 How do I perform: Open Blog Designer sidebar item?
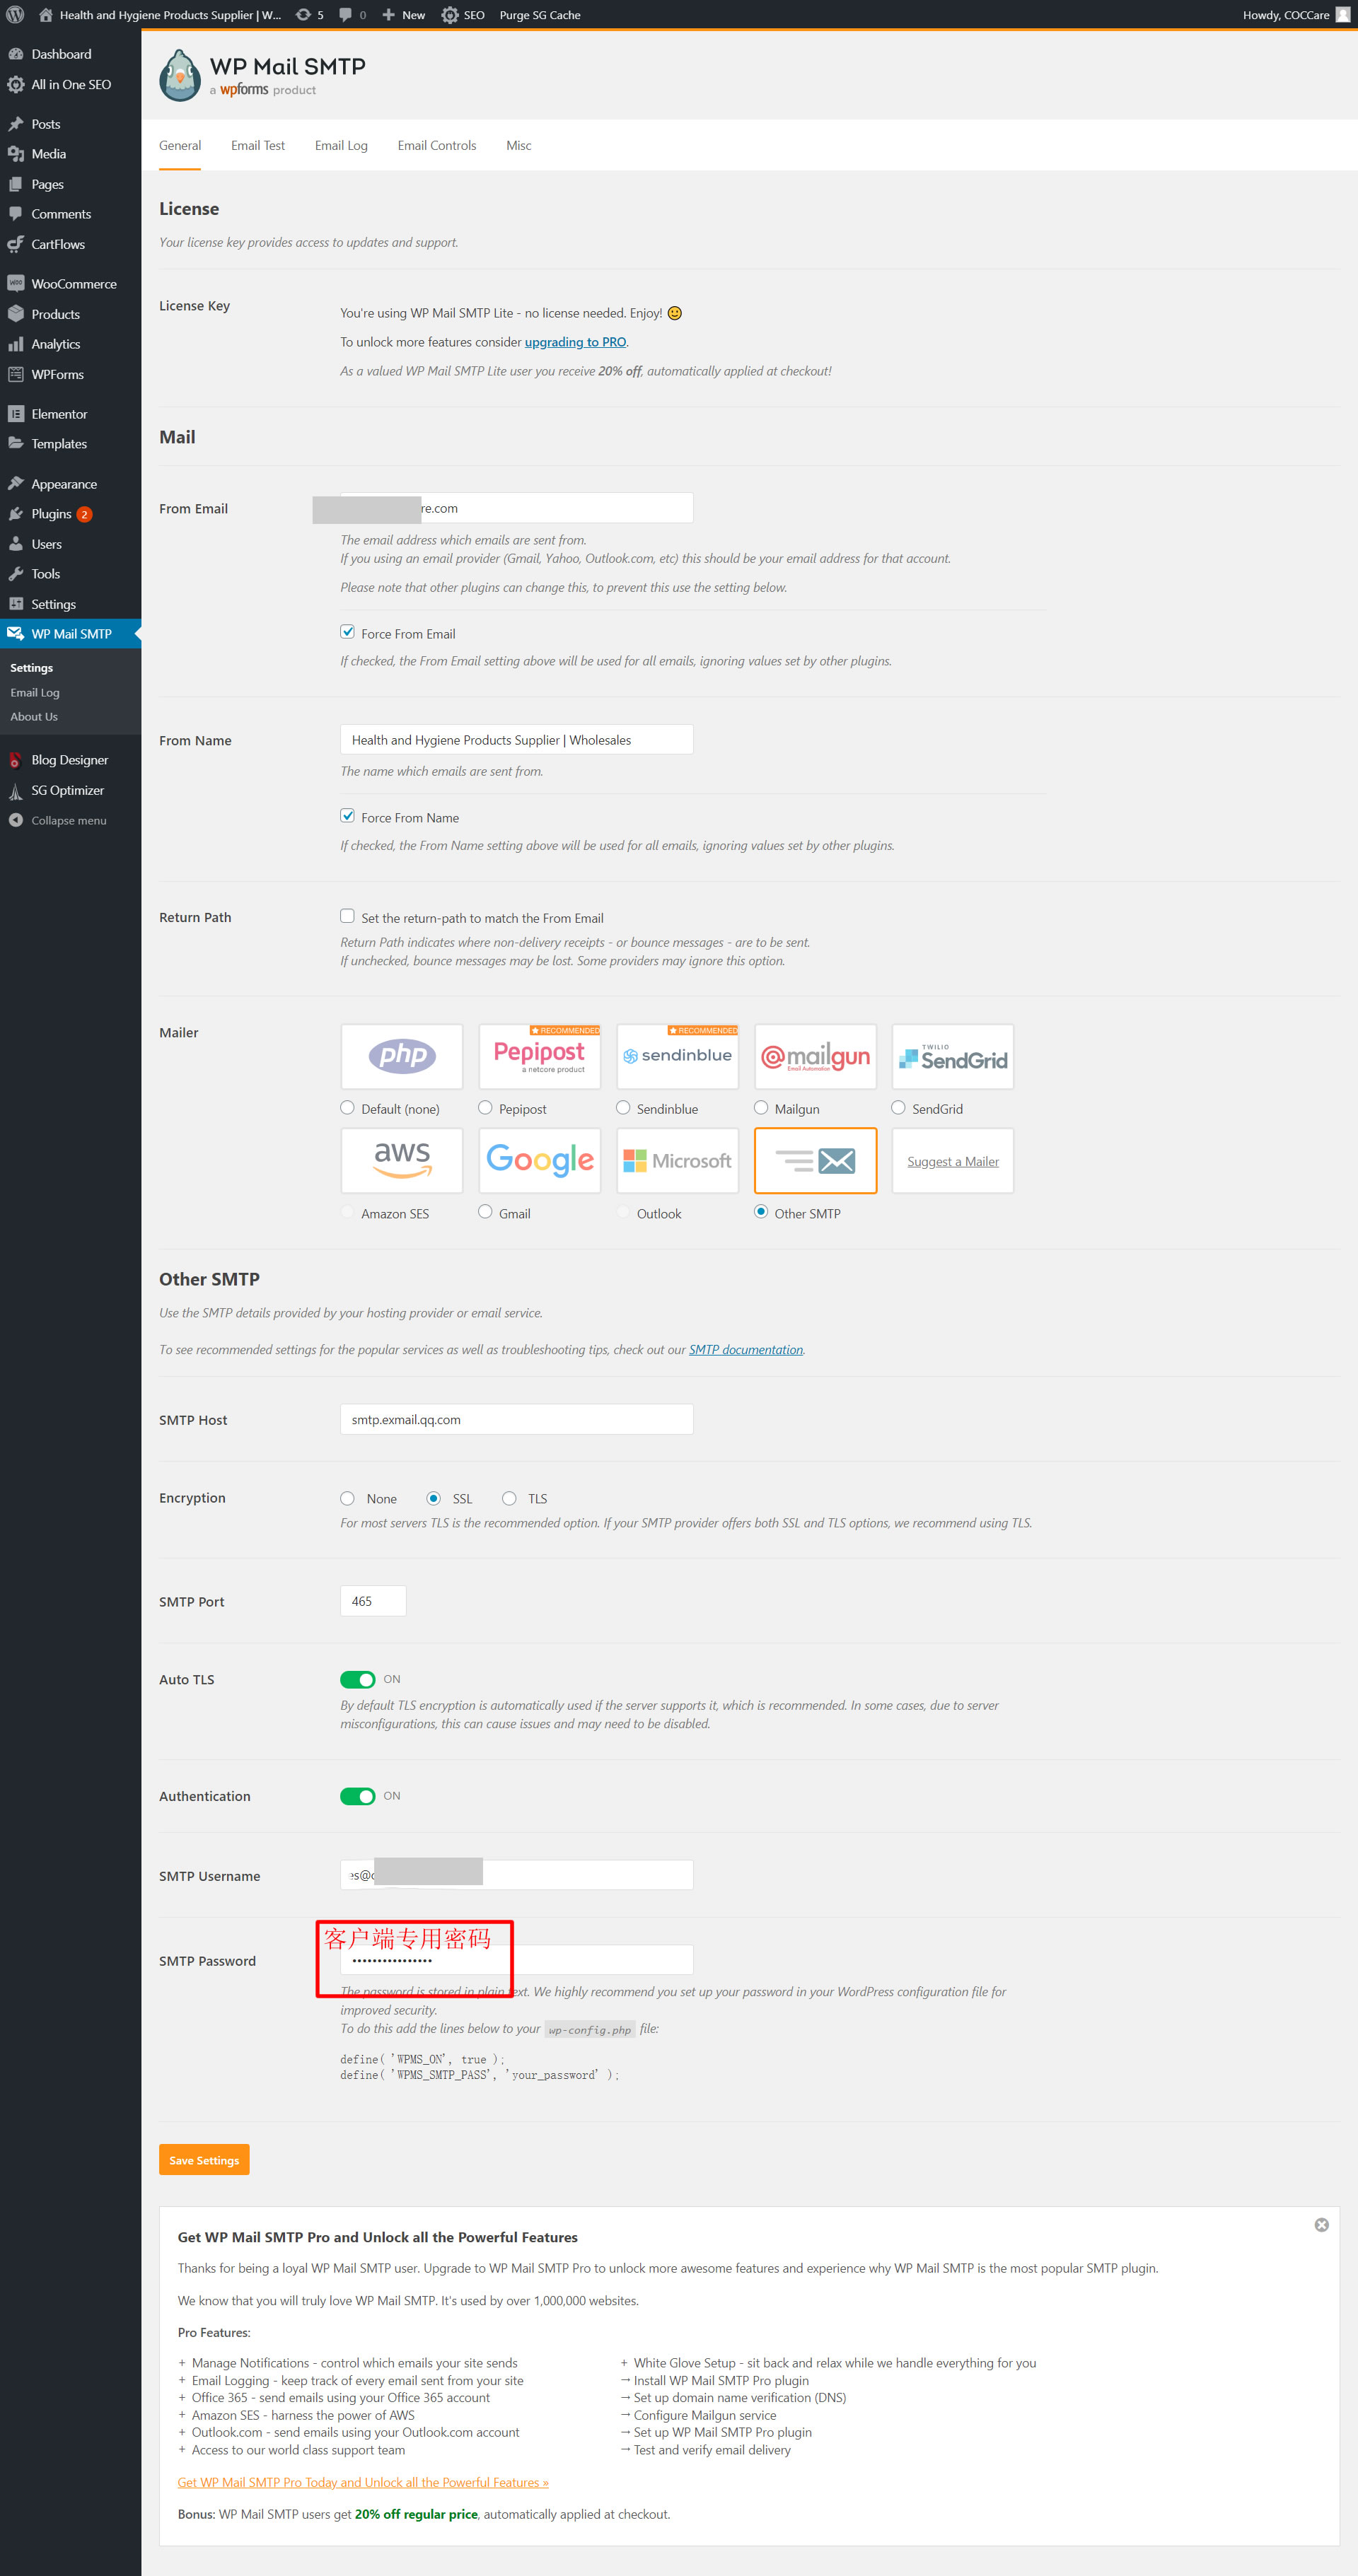coord(70,760)
